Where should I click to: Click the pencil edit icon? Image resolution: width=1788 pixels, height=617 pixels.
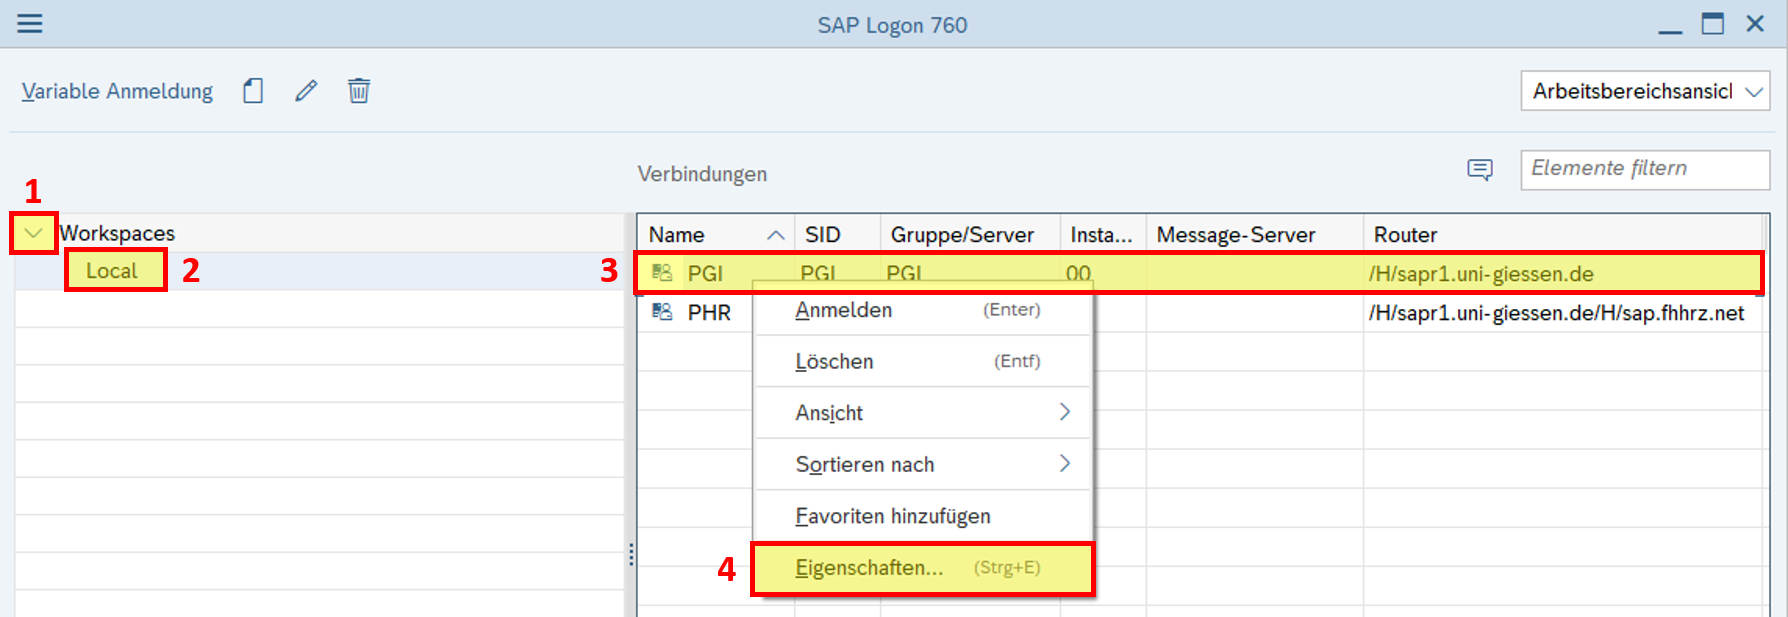point(306,91)
